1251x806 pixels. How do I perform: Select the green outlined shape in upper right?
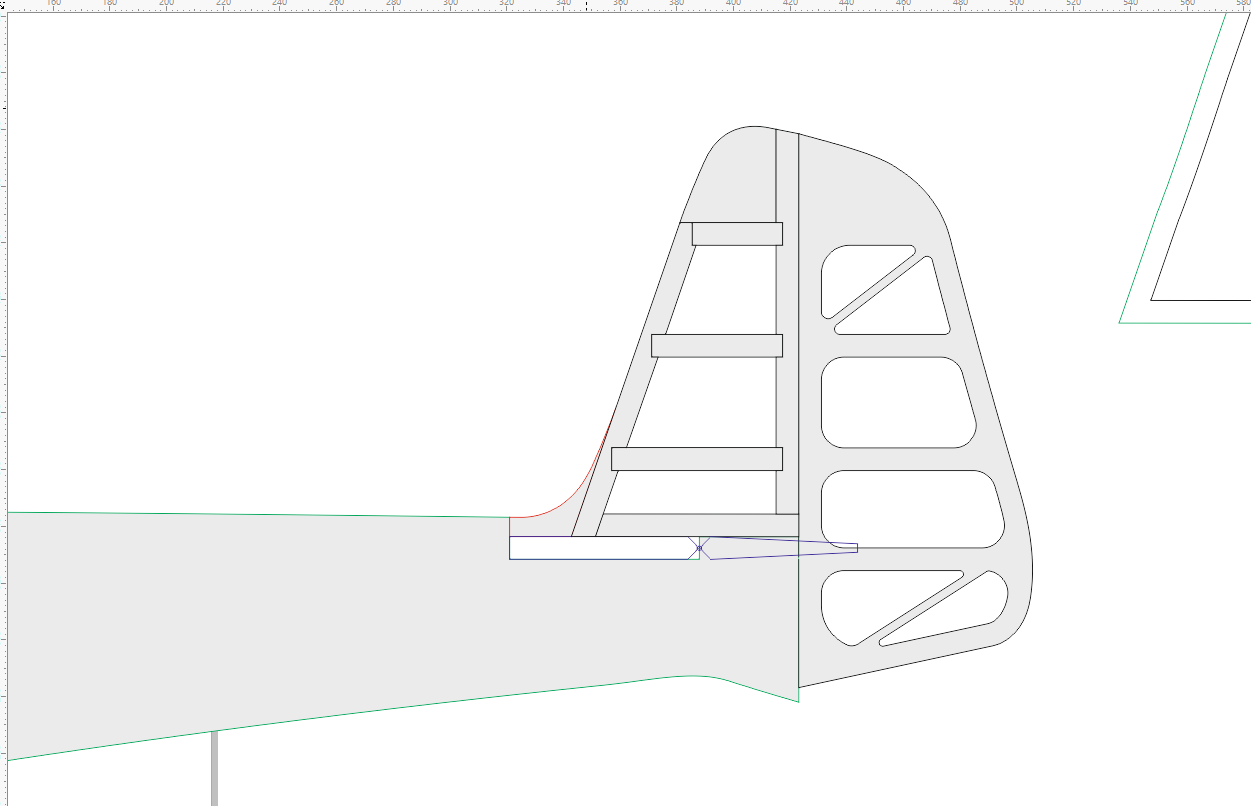[1170, 170]
